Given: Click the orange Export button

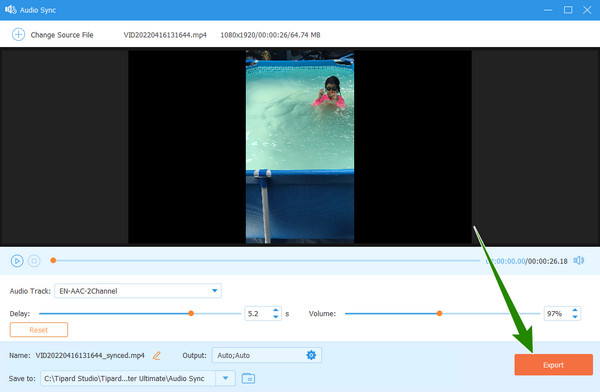Looking at the screenshot, I should (553, 364).
